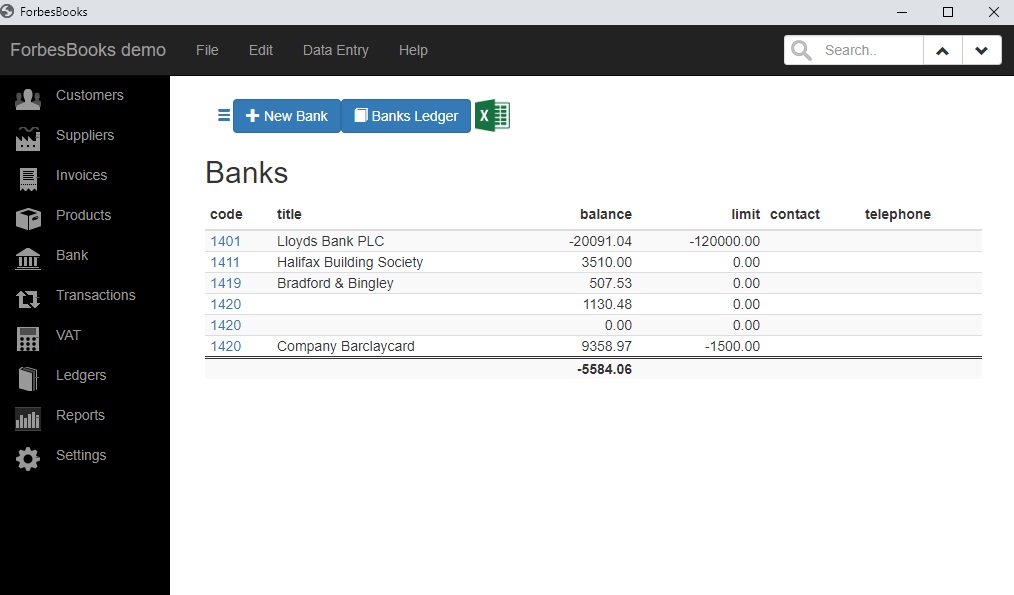Open the Customers section icon

coord(28,99)
